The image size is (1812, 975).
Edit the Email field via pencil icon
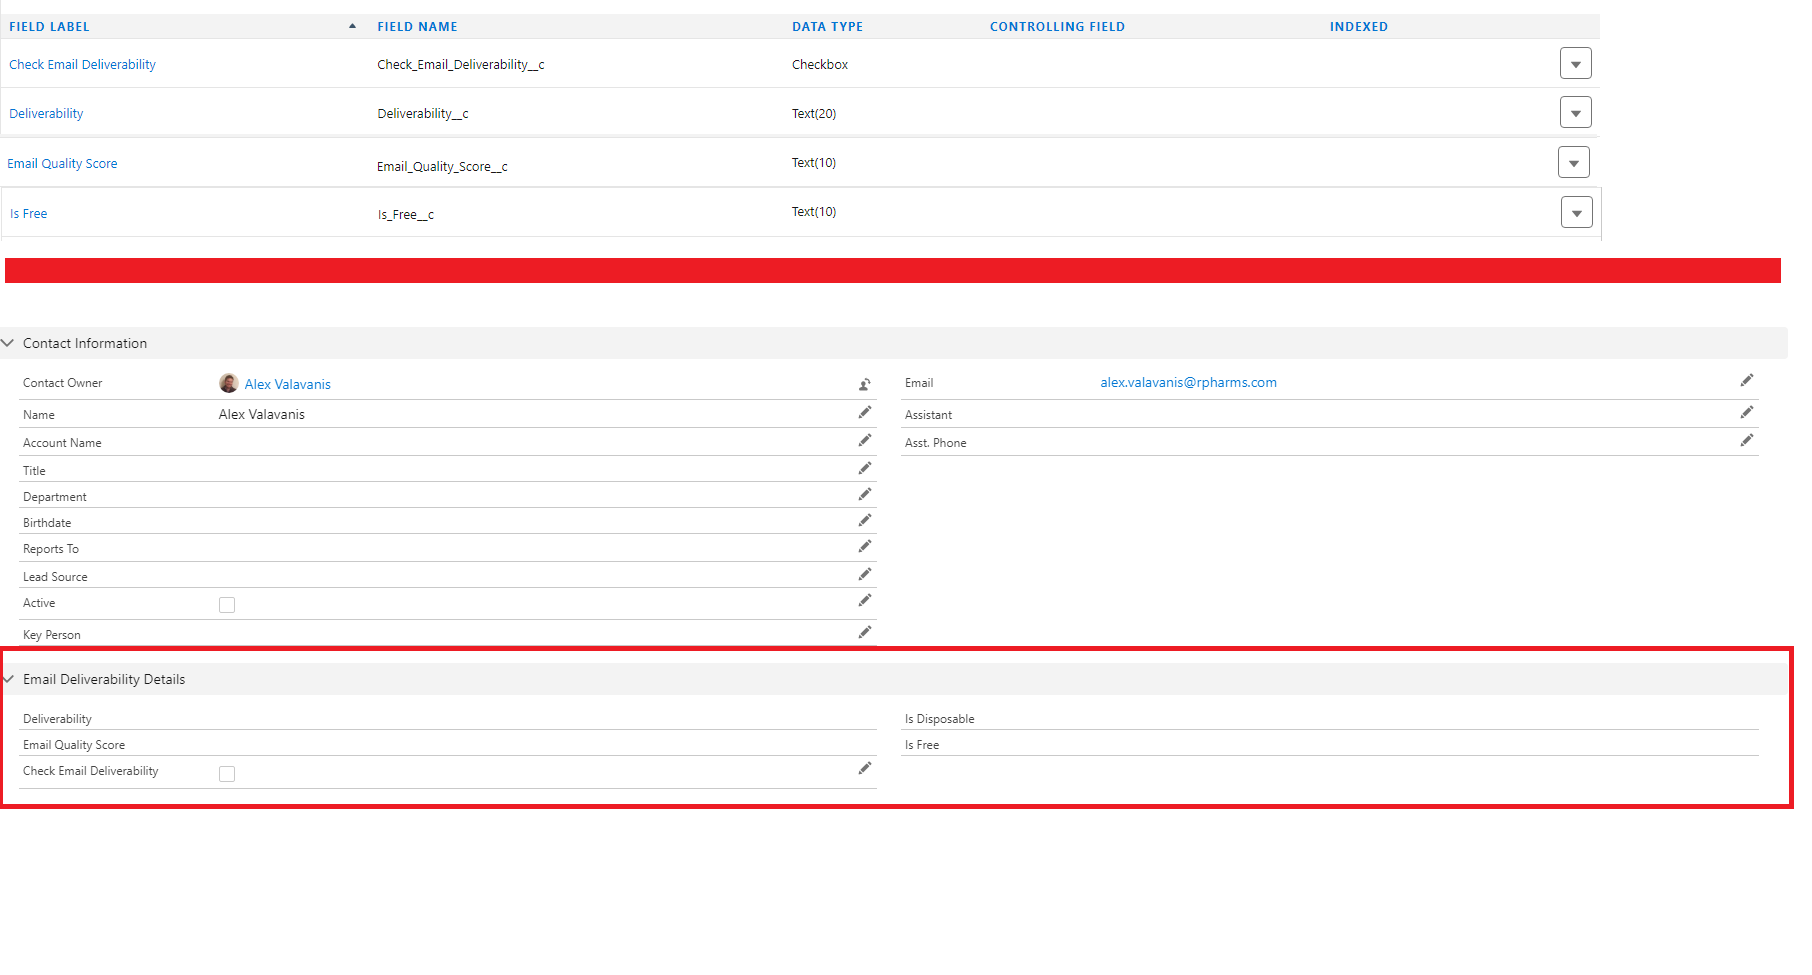tap(1746, 381)
